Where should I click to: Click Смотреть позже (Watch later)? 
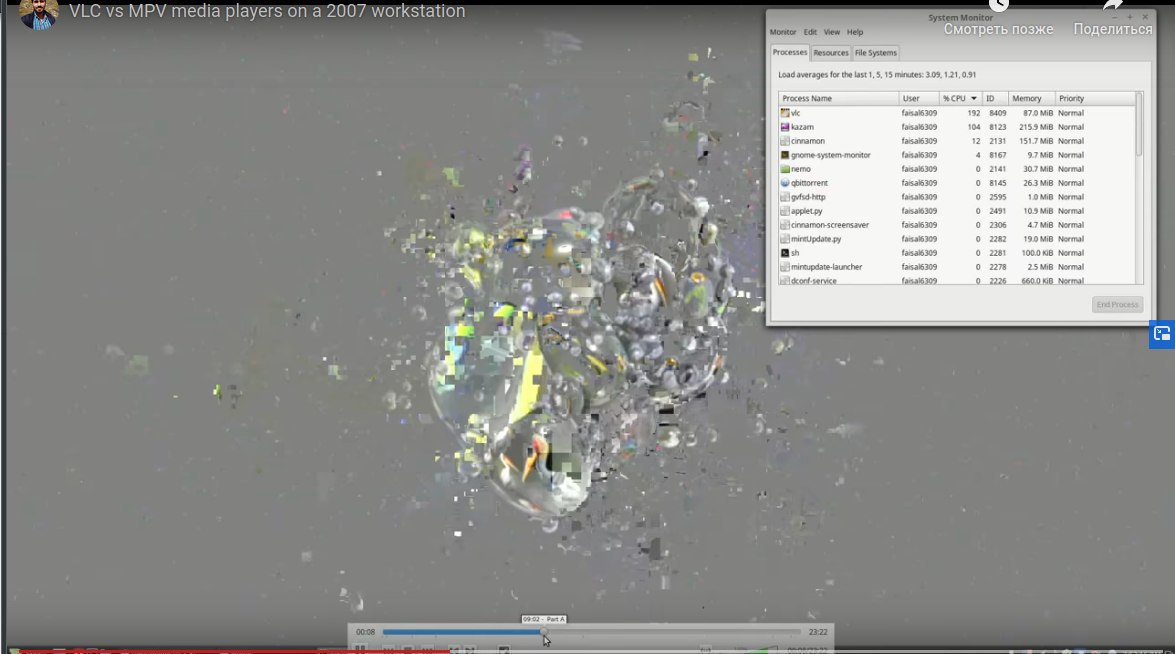[x=998, y=29]
